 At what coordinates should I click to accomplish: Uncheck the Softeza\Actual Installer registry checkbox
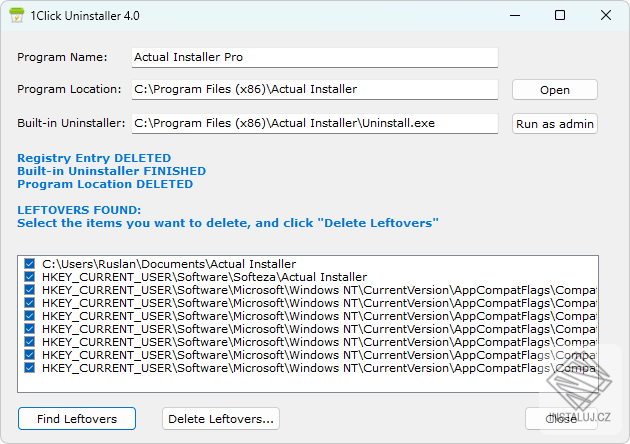30,277
